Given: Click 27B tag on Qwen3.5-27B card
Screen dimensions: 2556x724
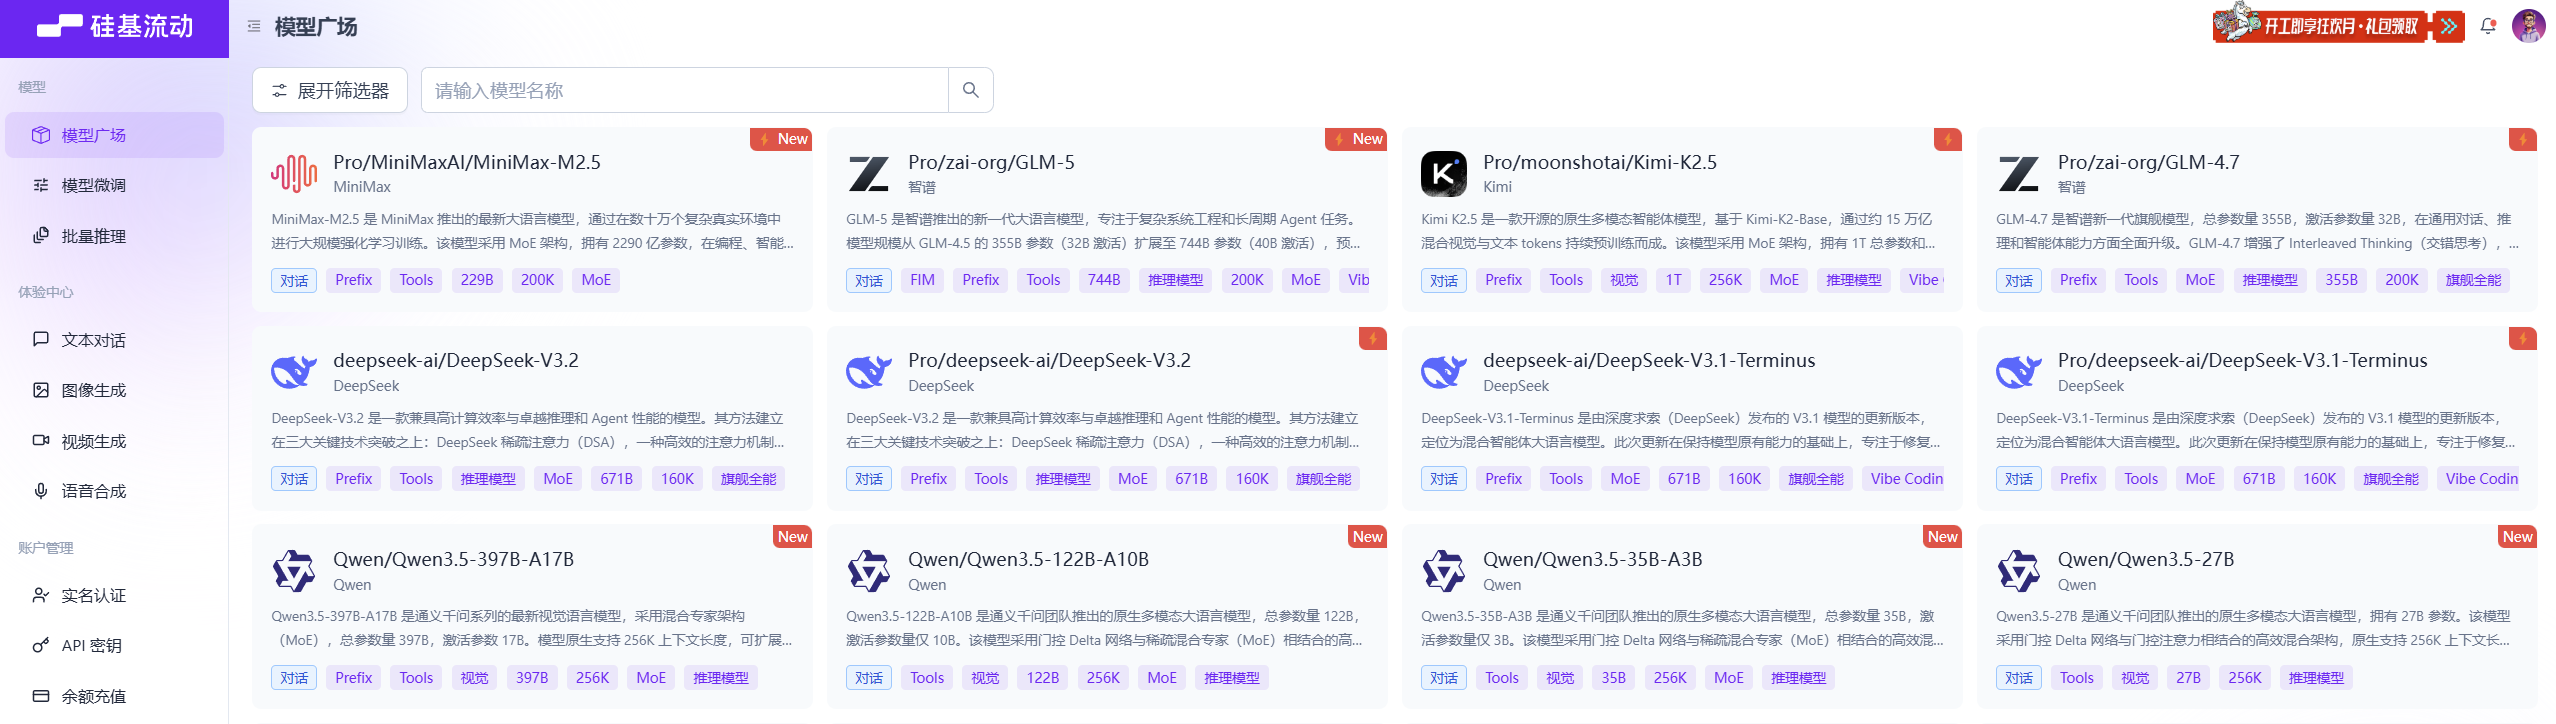Looking at the screenshot, I should coord(2188,678).
